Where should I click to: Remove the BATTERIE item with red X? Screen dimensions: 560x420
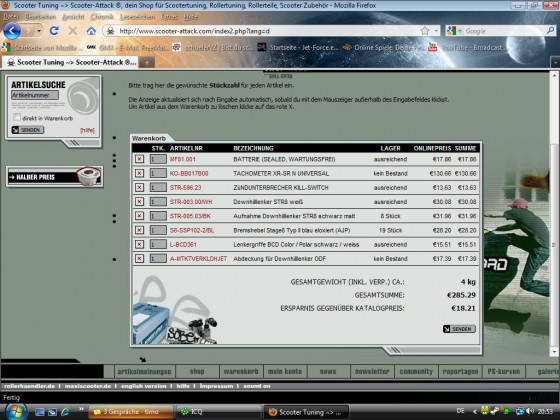pyautogui.click(x=139, y=159)
